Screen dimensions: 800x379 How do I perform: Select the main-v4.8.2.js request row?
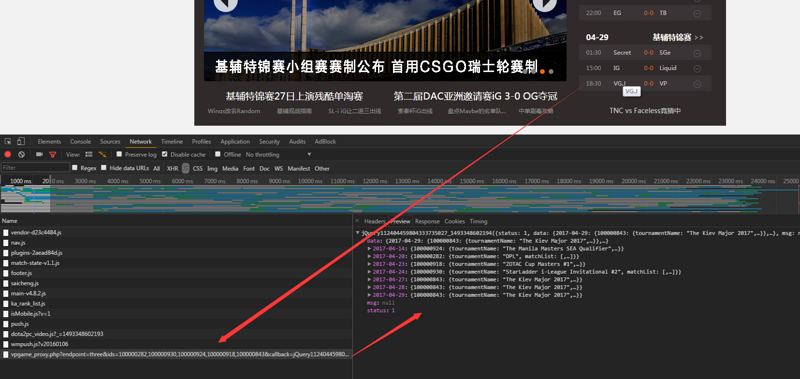point(176,293)
